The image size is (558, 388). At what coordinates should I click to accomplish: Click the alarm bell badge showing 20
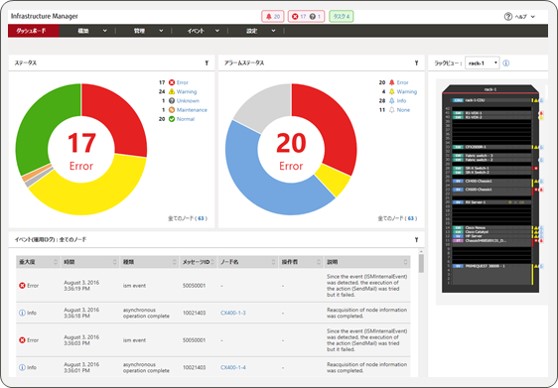[x=273, y=16]
